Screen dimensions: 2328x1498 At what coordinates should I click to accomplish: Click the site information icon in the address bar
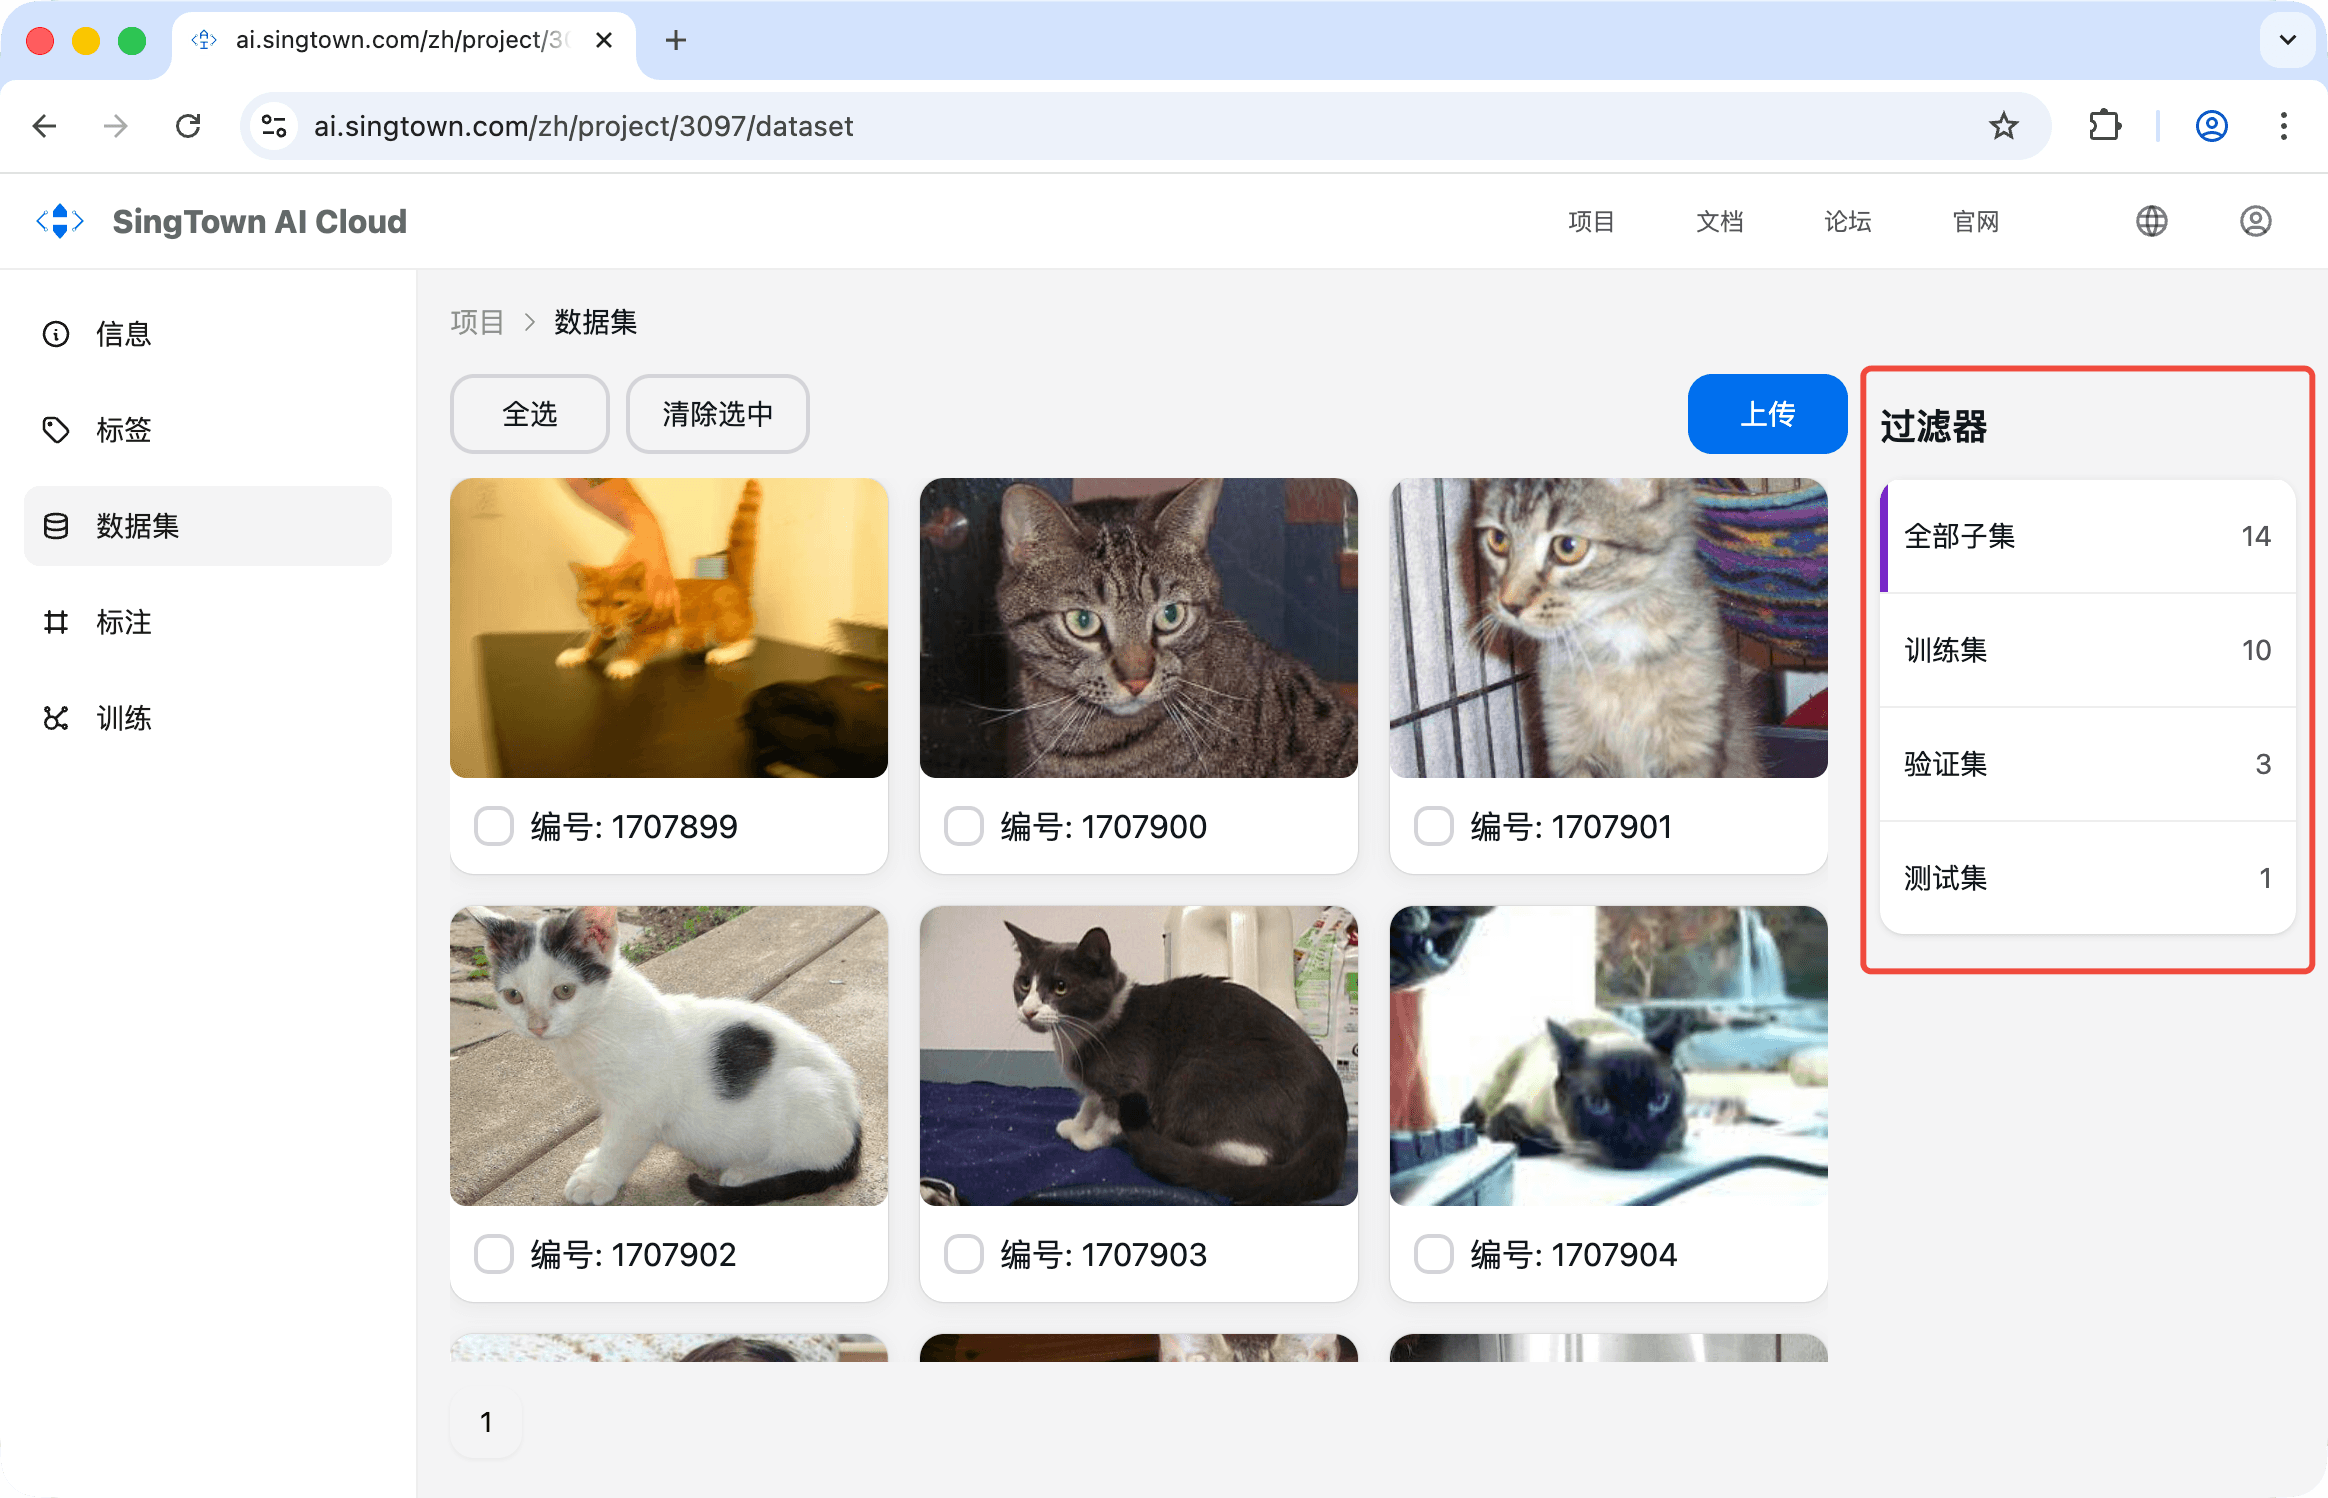click(x=274, y=126)
